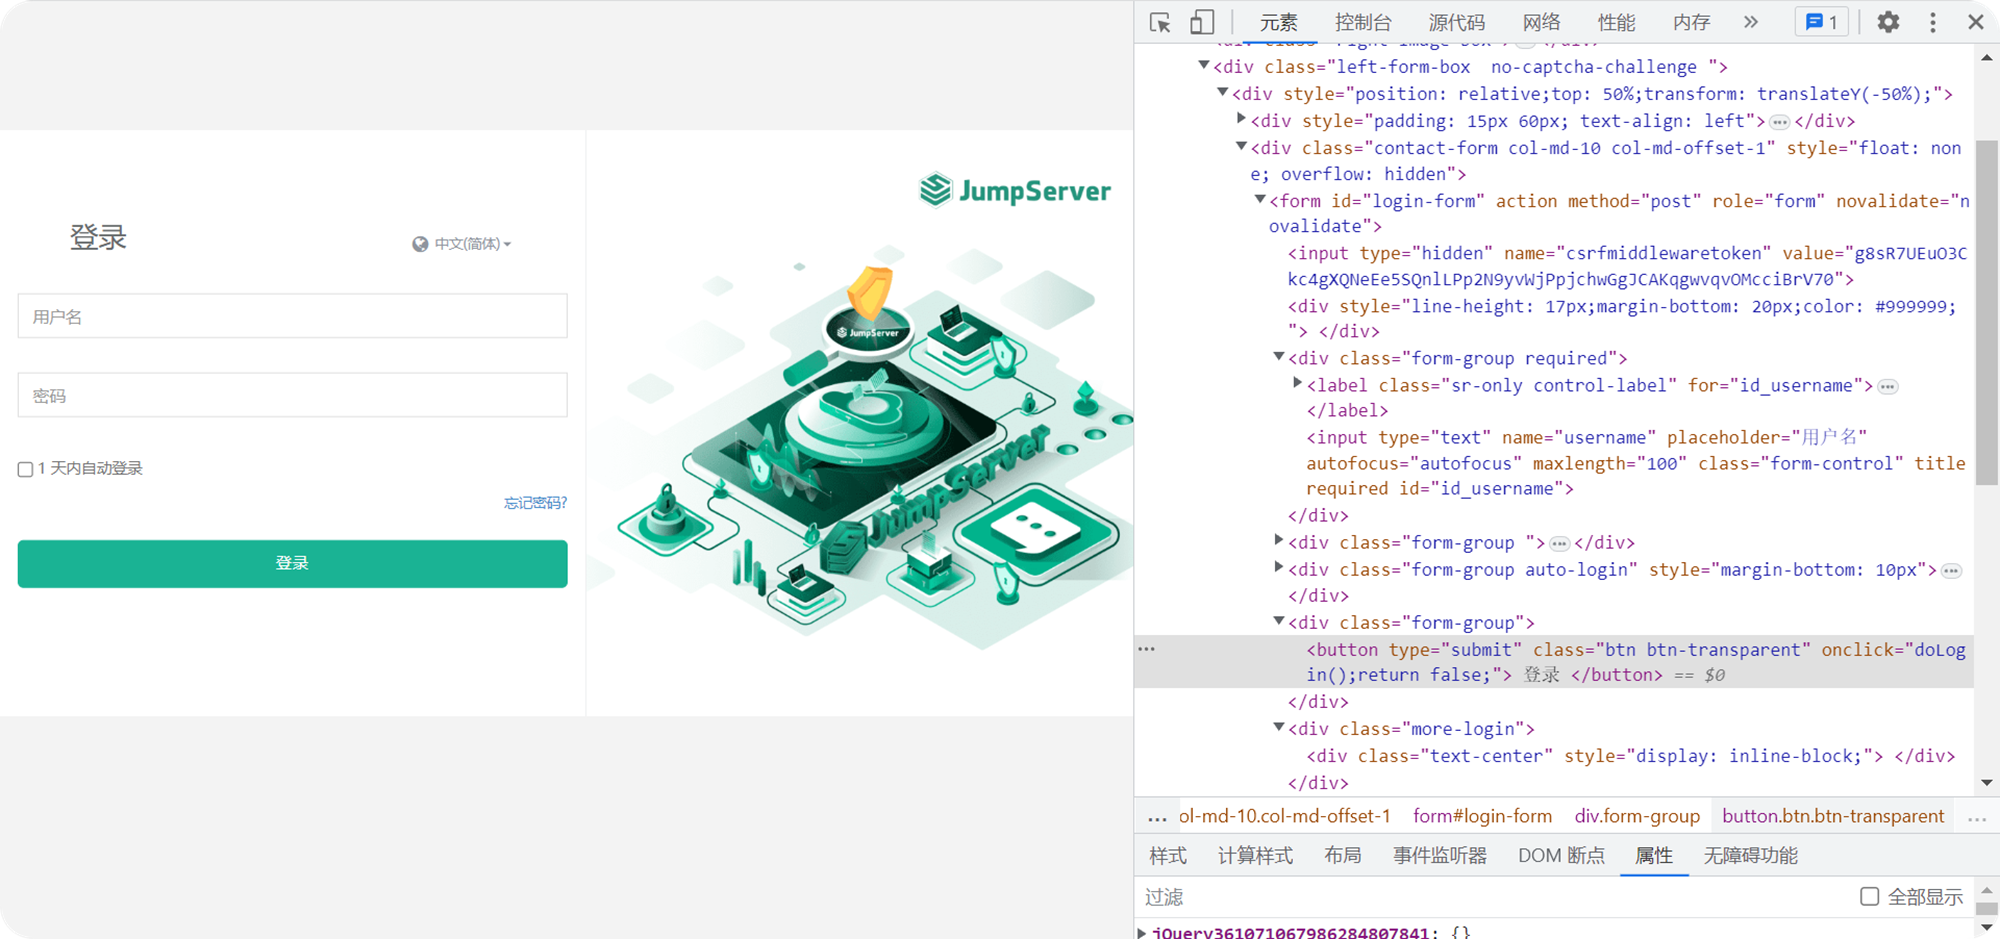2000x939 pixels.
Task: Collapse the login-form form node
Action: coord(1260,199)
